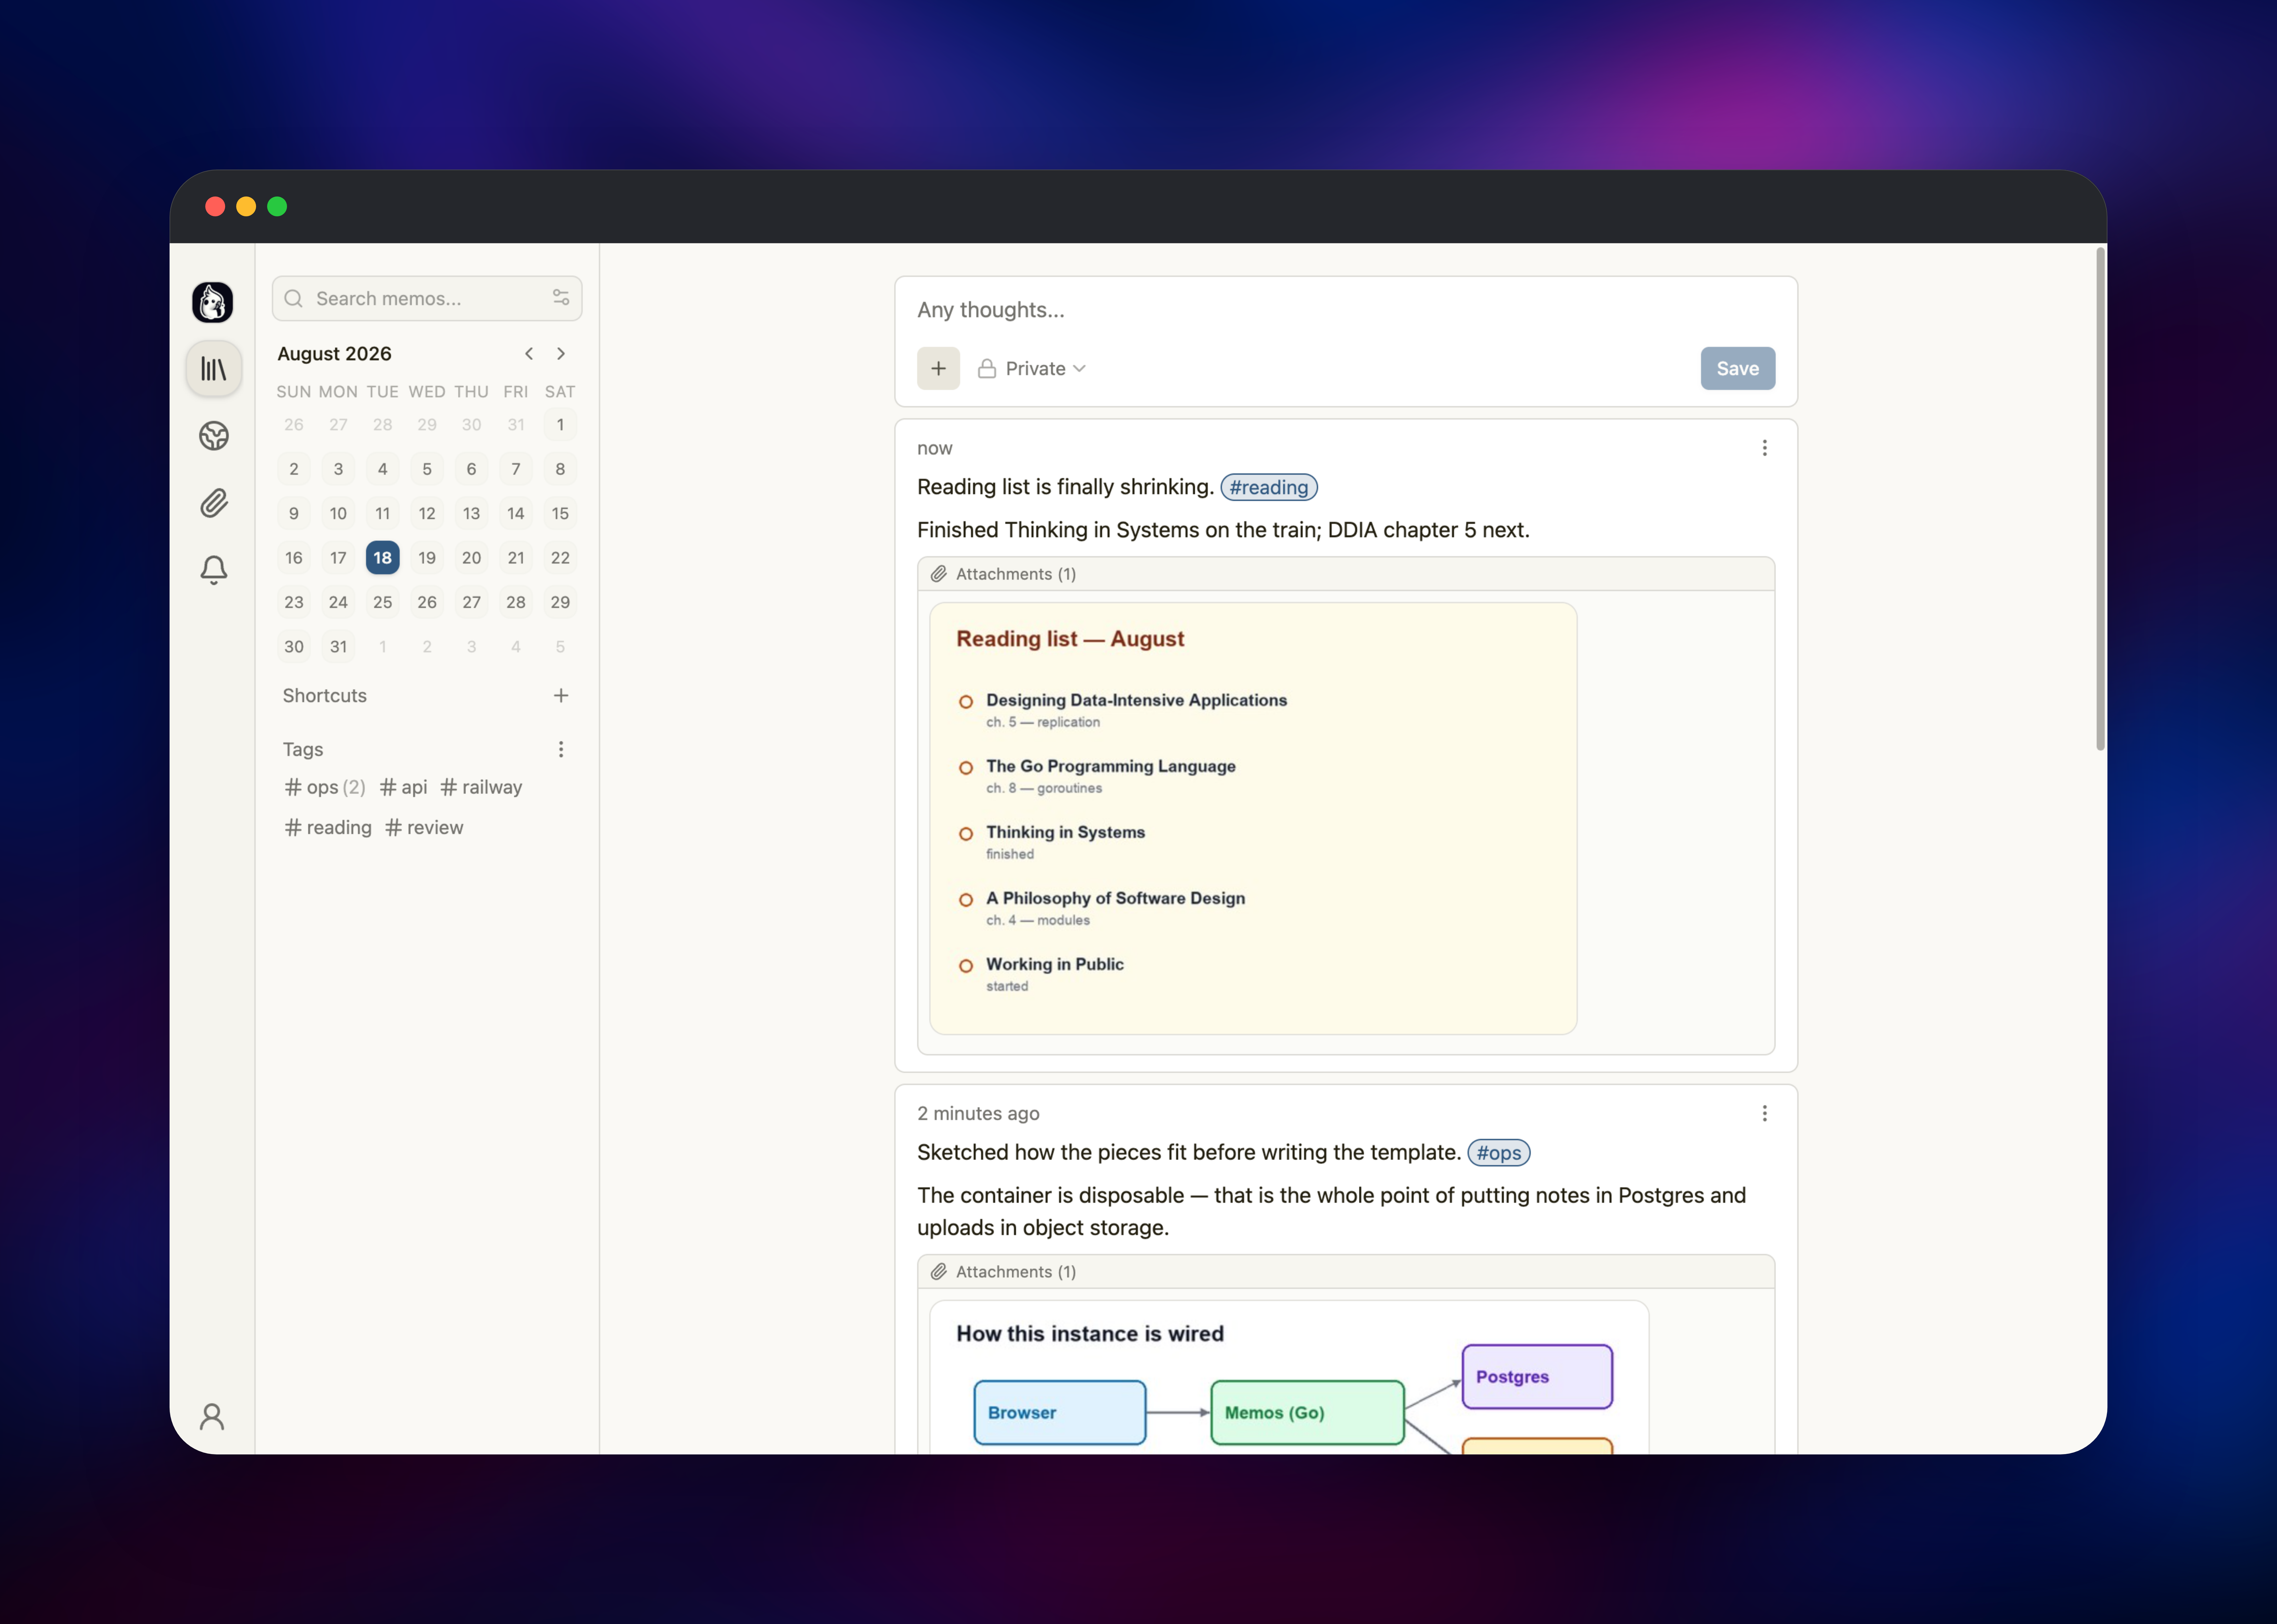
Task: Click the Attachments paperclip in ops memo
Action: click(x=939, y=1272)
